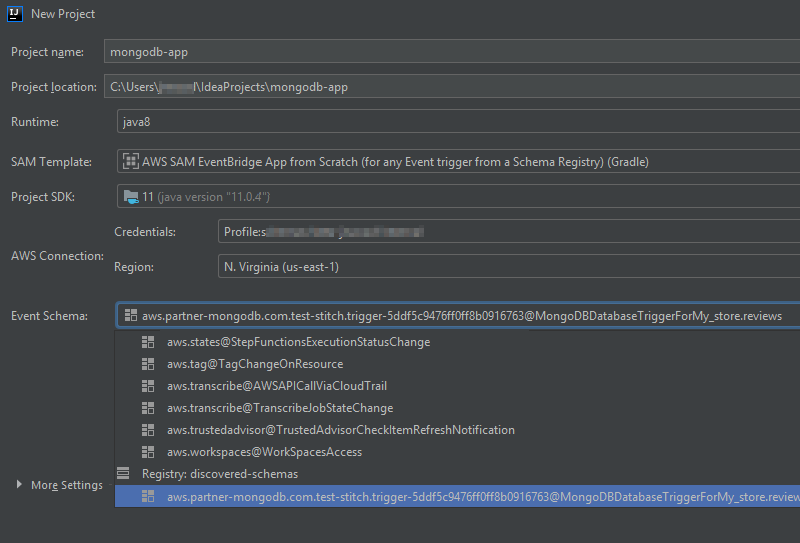Click the 'SAM Template:' label
800x543 pixels.
(x=52, y=162)
